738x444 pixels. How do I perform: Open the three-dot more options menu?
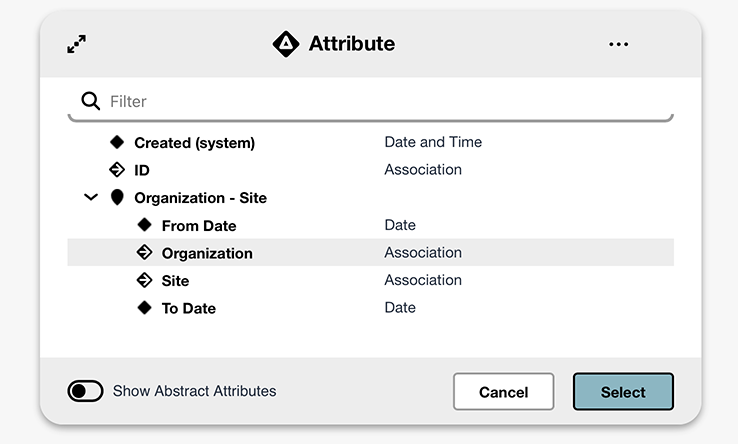pos(619,44)
